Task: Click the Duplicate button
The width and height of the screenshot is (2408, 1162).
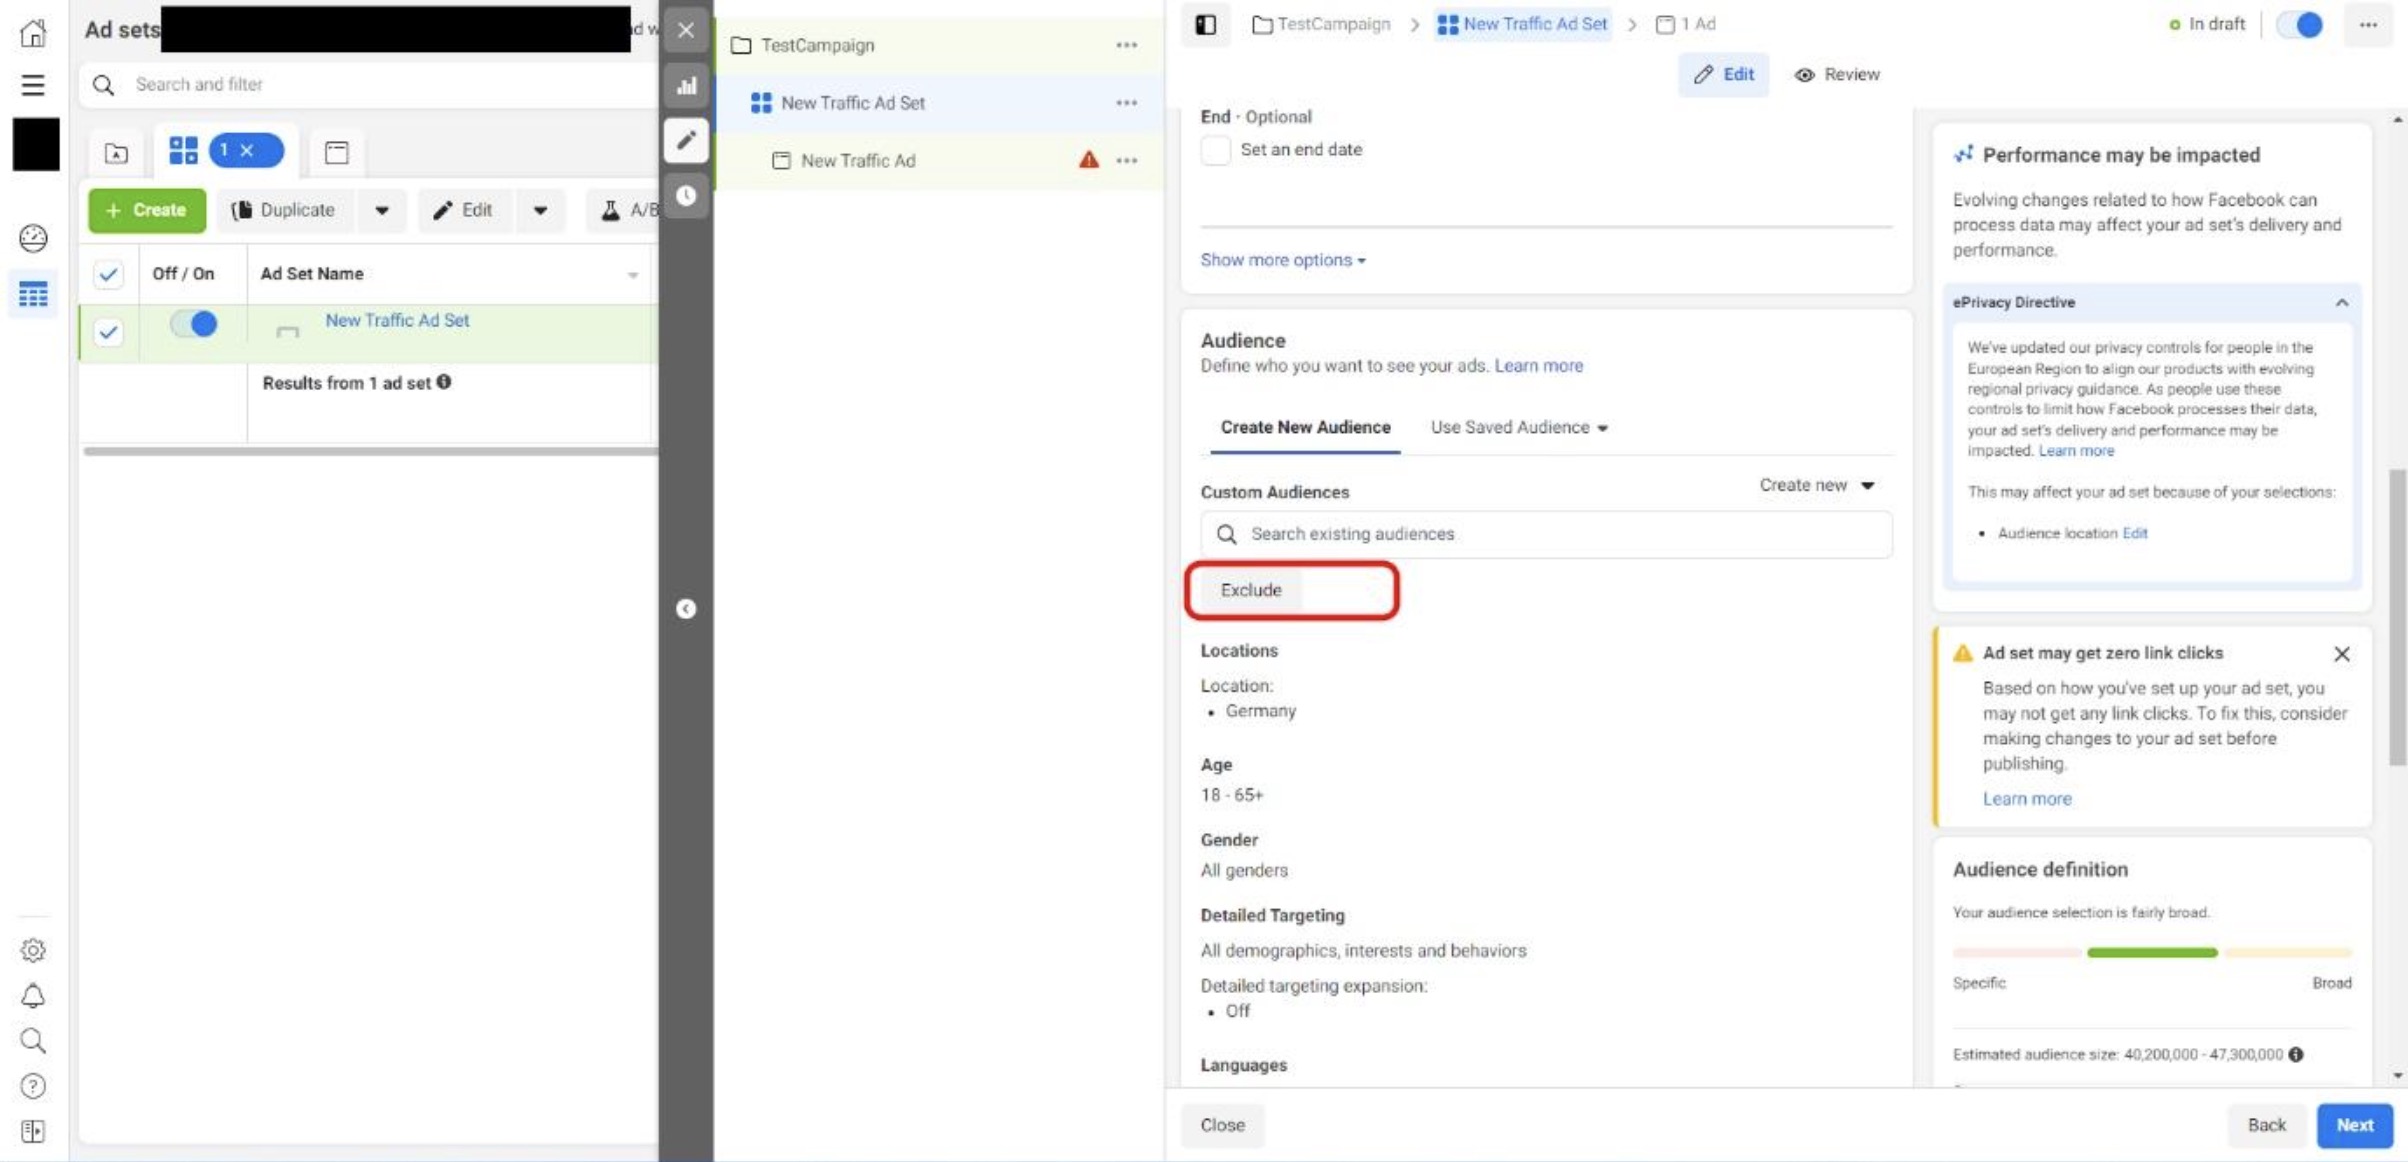Action: click(x=284, y=210)
